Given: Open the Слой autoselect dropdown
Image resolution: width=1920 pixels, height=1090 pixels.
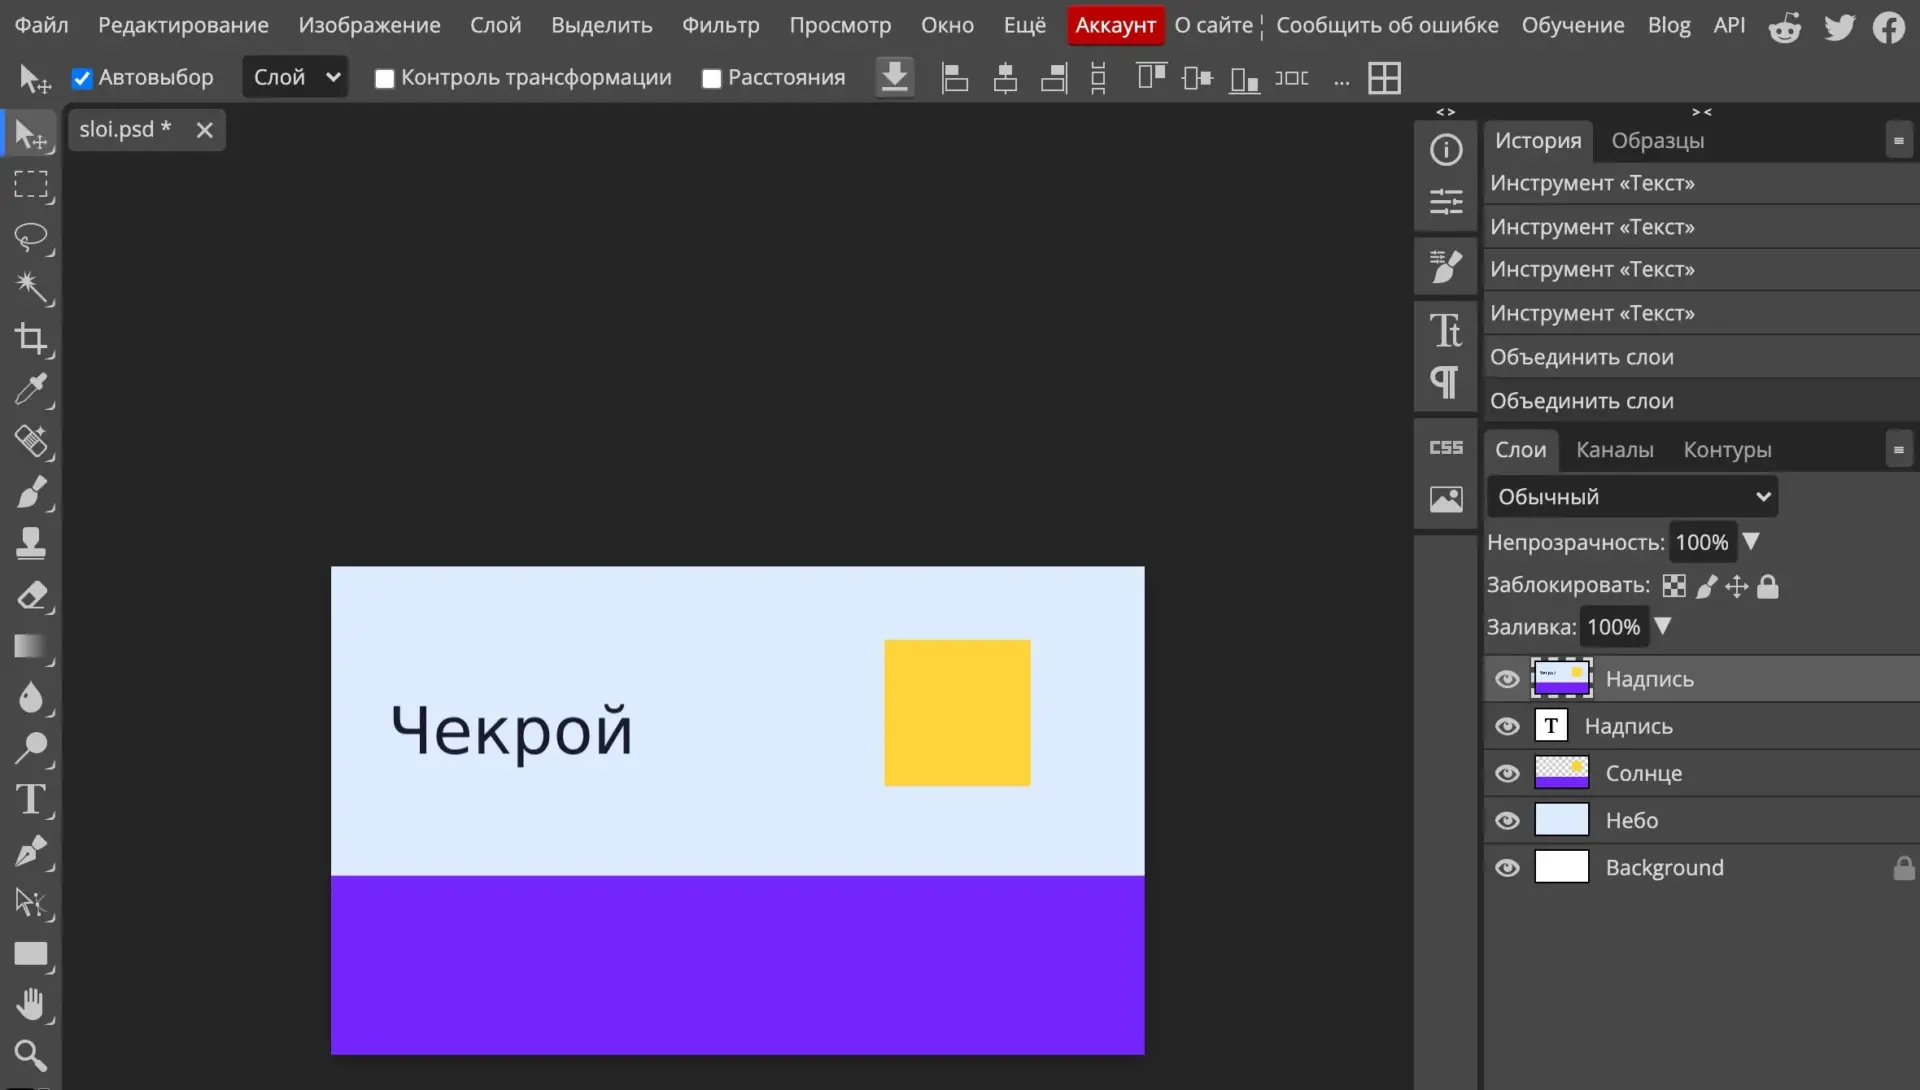Looking at the screenshot, I should click(295, 77).
